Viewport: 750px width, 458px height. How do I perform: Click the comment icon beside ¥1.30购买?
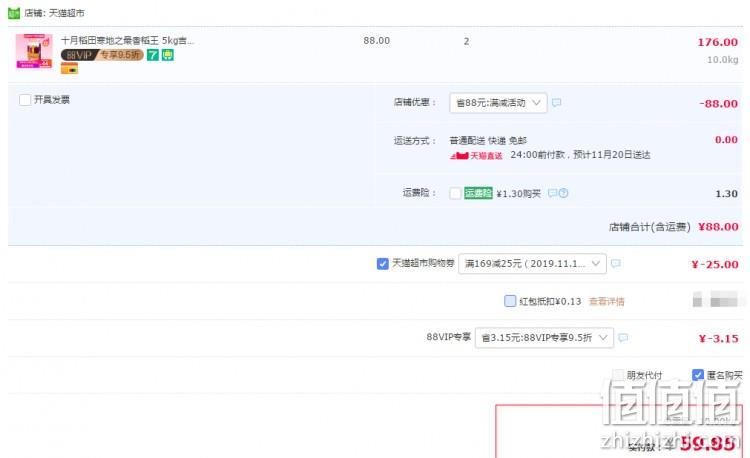[552, 193]
